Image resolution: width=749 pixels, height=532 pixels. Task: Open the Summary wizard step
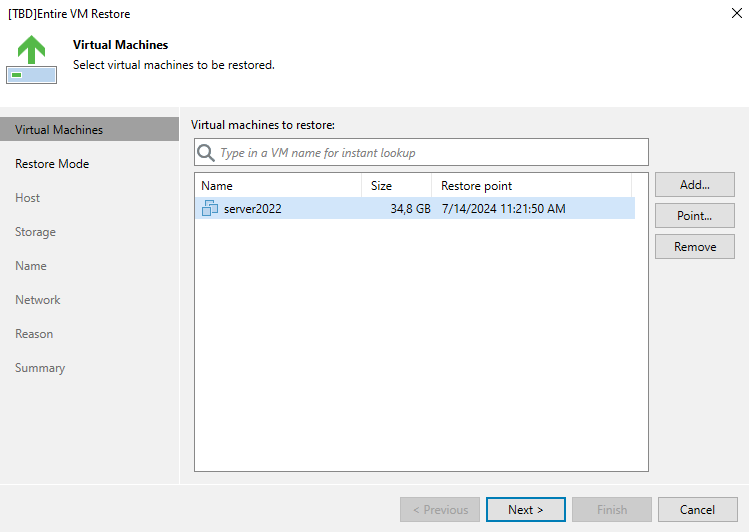40,368
